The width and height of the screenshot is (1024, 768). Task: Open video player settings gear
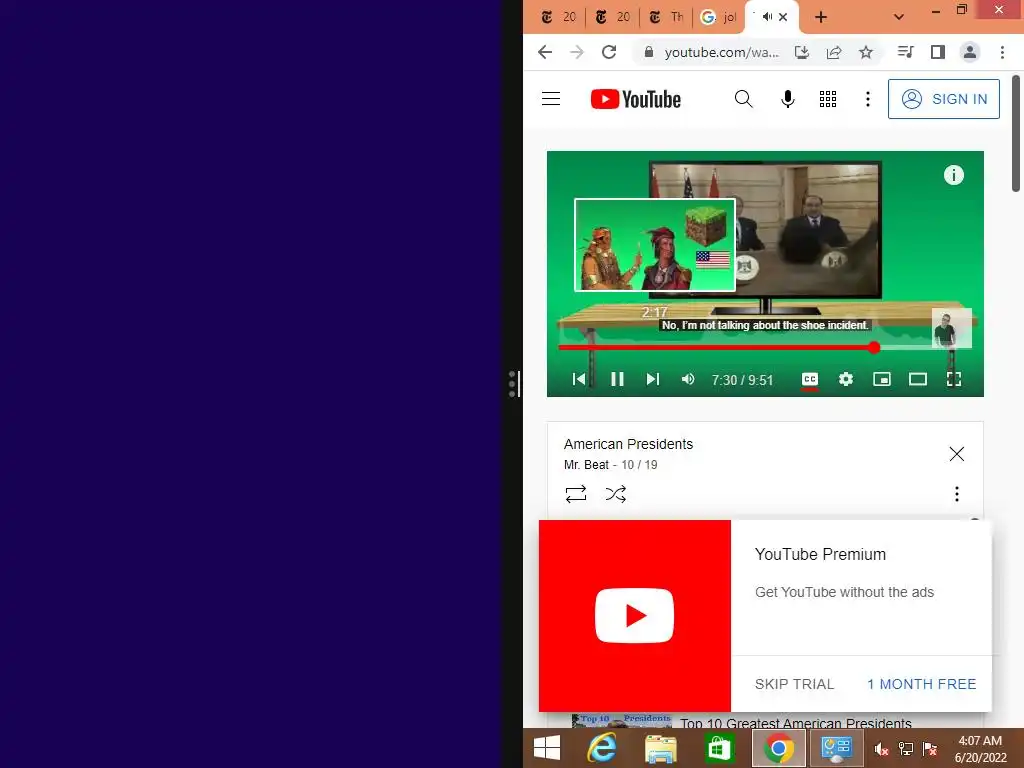tap(846, 379)
